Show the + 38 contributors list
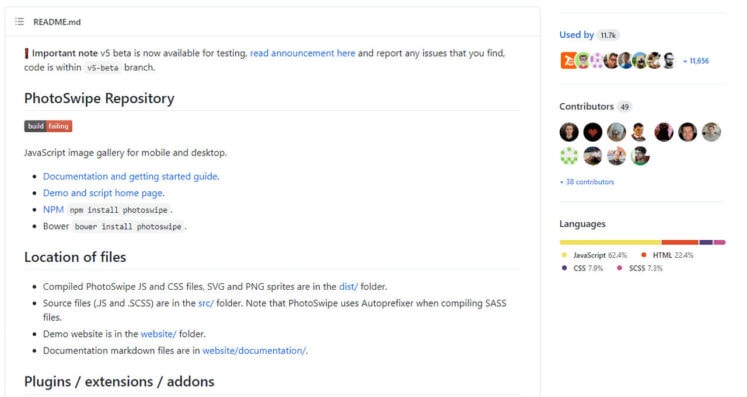This screenshot has height=397, width=747. (587, 182)
